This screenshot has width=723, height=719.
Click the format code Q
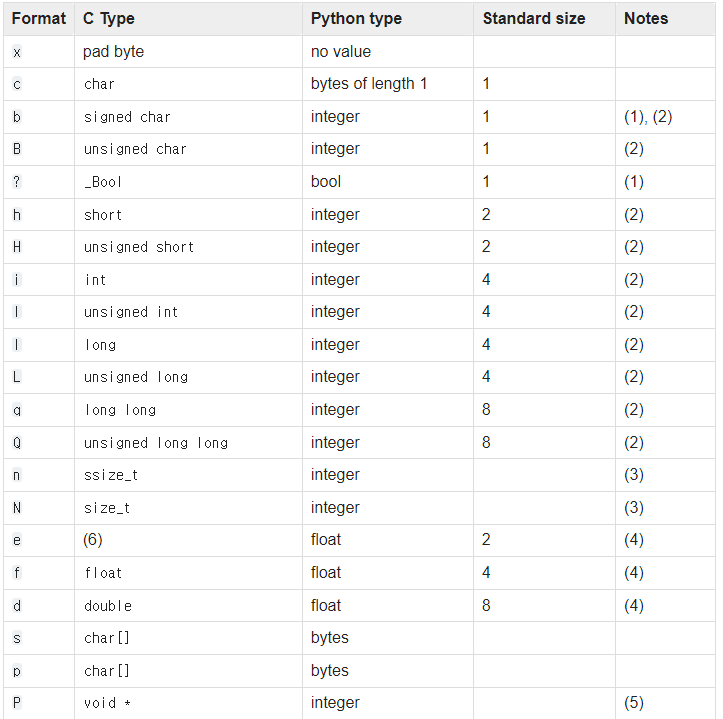[17, 443]
